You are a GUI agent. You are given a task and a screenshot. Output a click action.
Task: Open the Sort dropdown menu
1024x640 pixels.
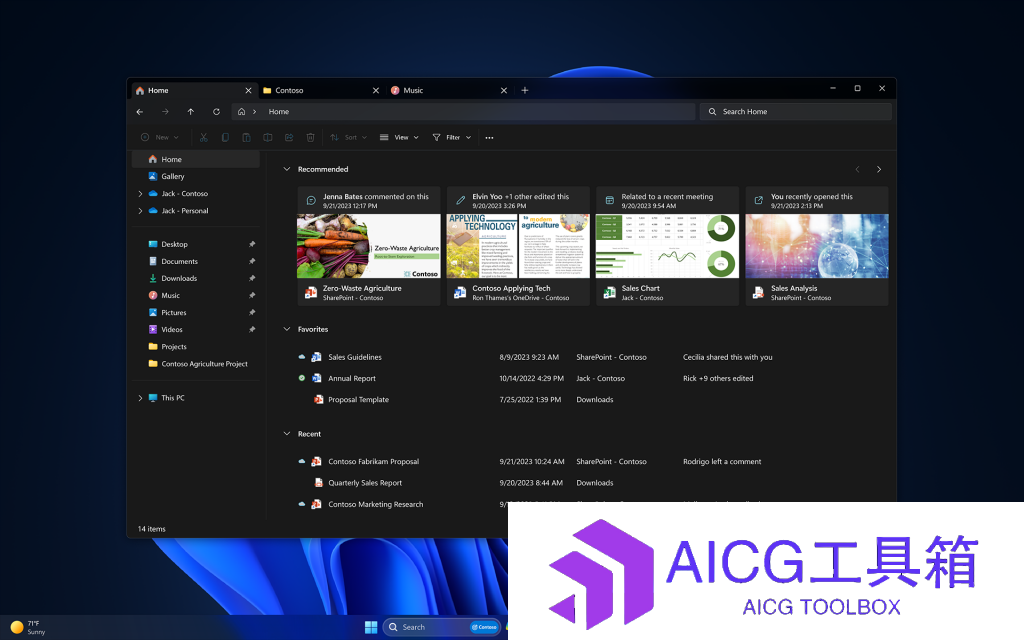349,137
